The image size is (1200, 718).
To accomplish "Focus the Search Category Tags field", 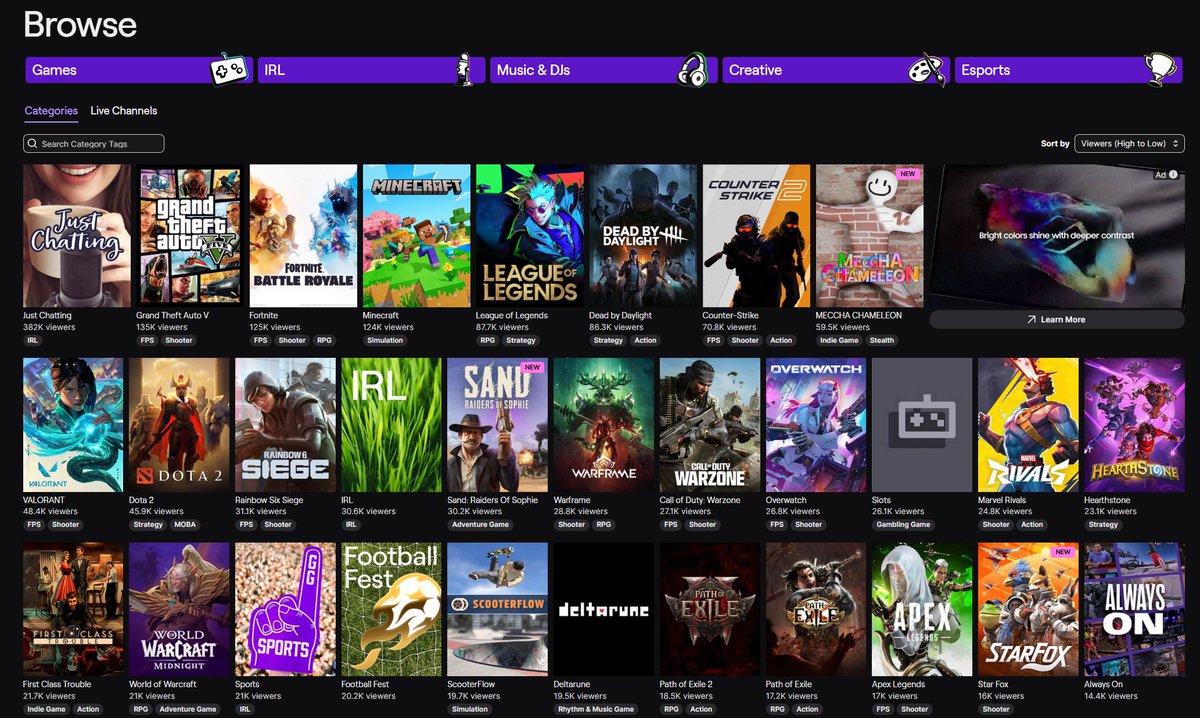I will point(94,144).
